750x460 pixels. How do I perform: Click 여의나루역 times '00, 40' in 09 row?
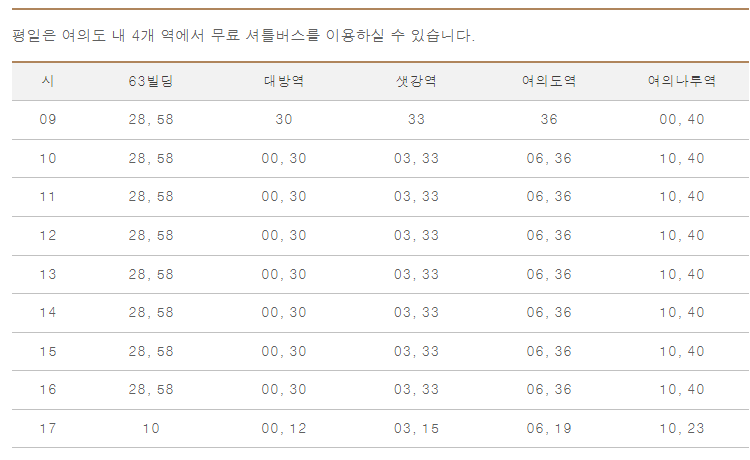click(x=682, y=119)
